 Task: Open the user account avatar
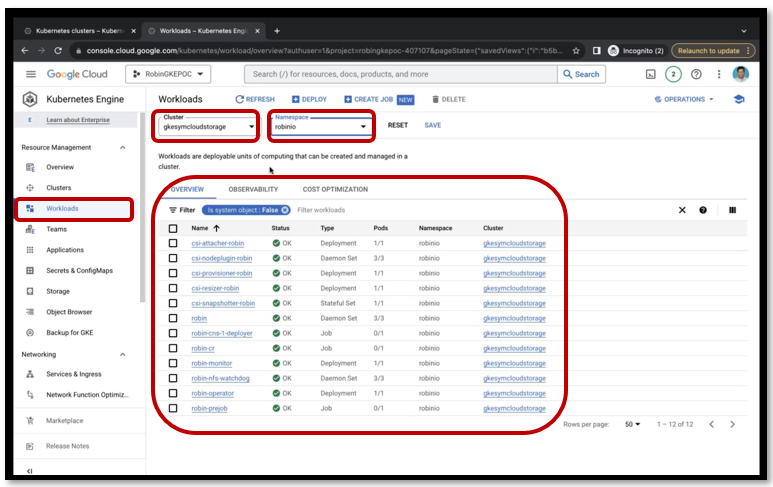pos(740,74)
